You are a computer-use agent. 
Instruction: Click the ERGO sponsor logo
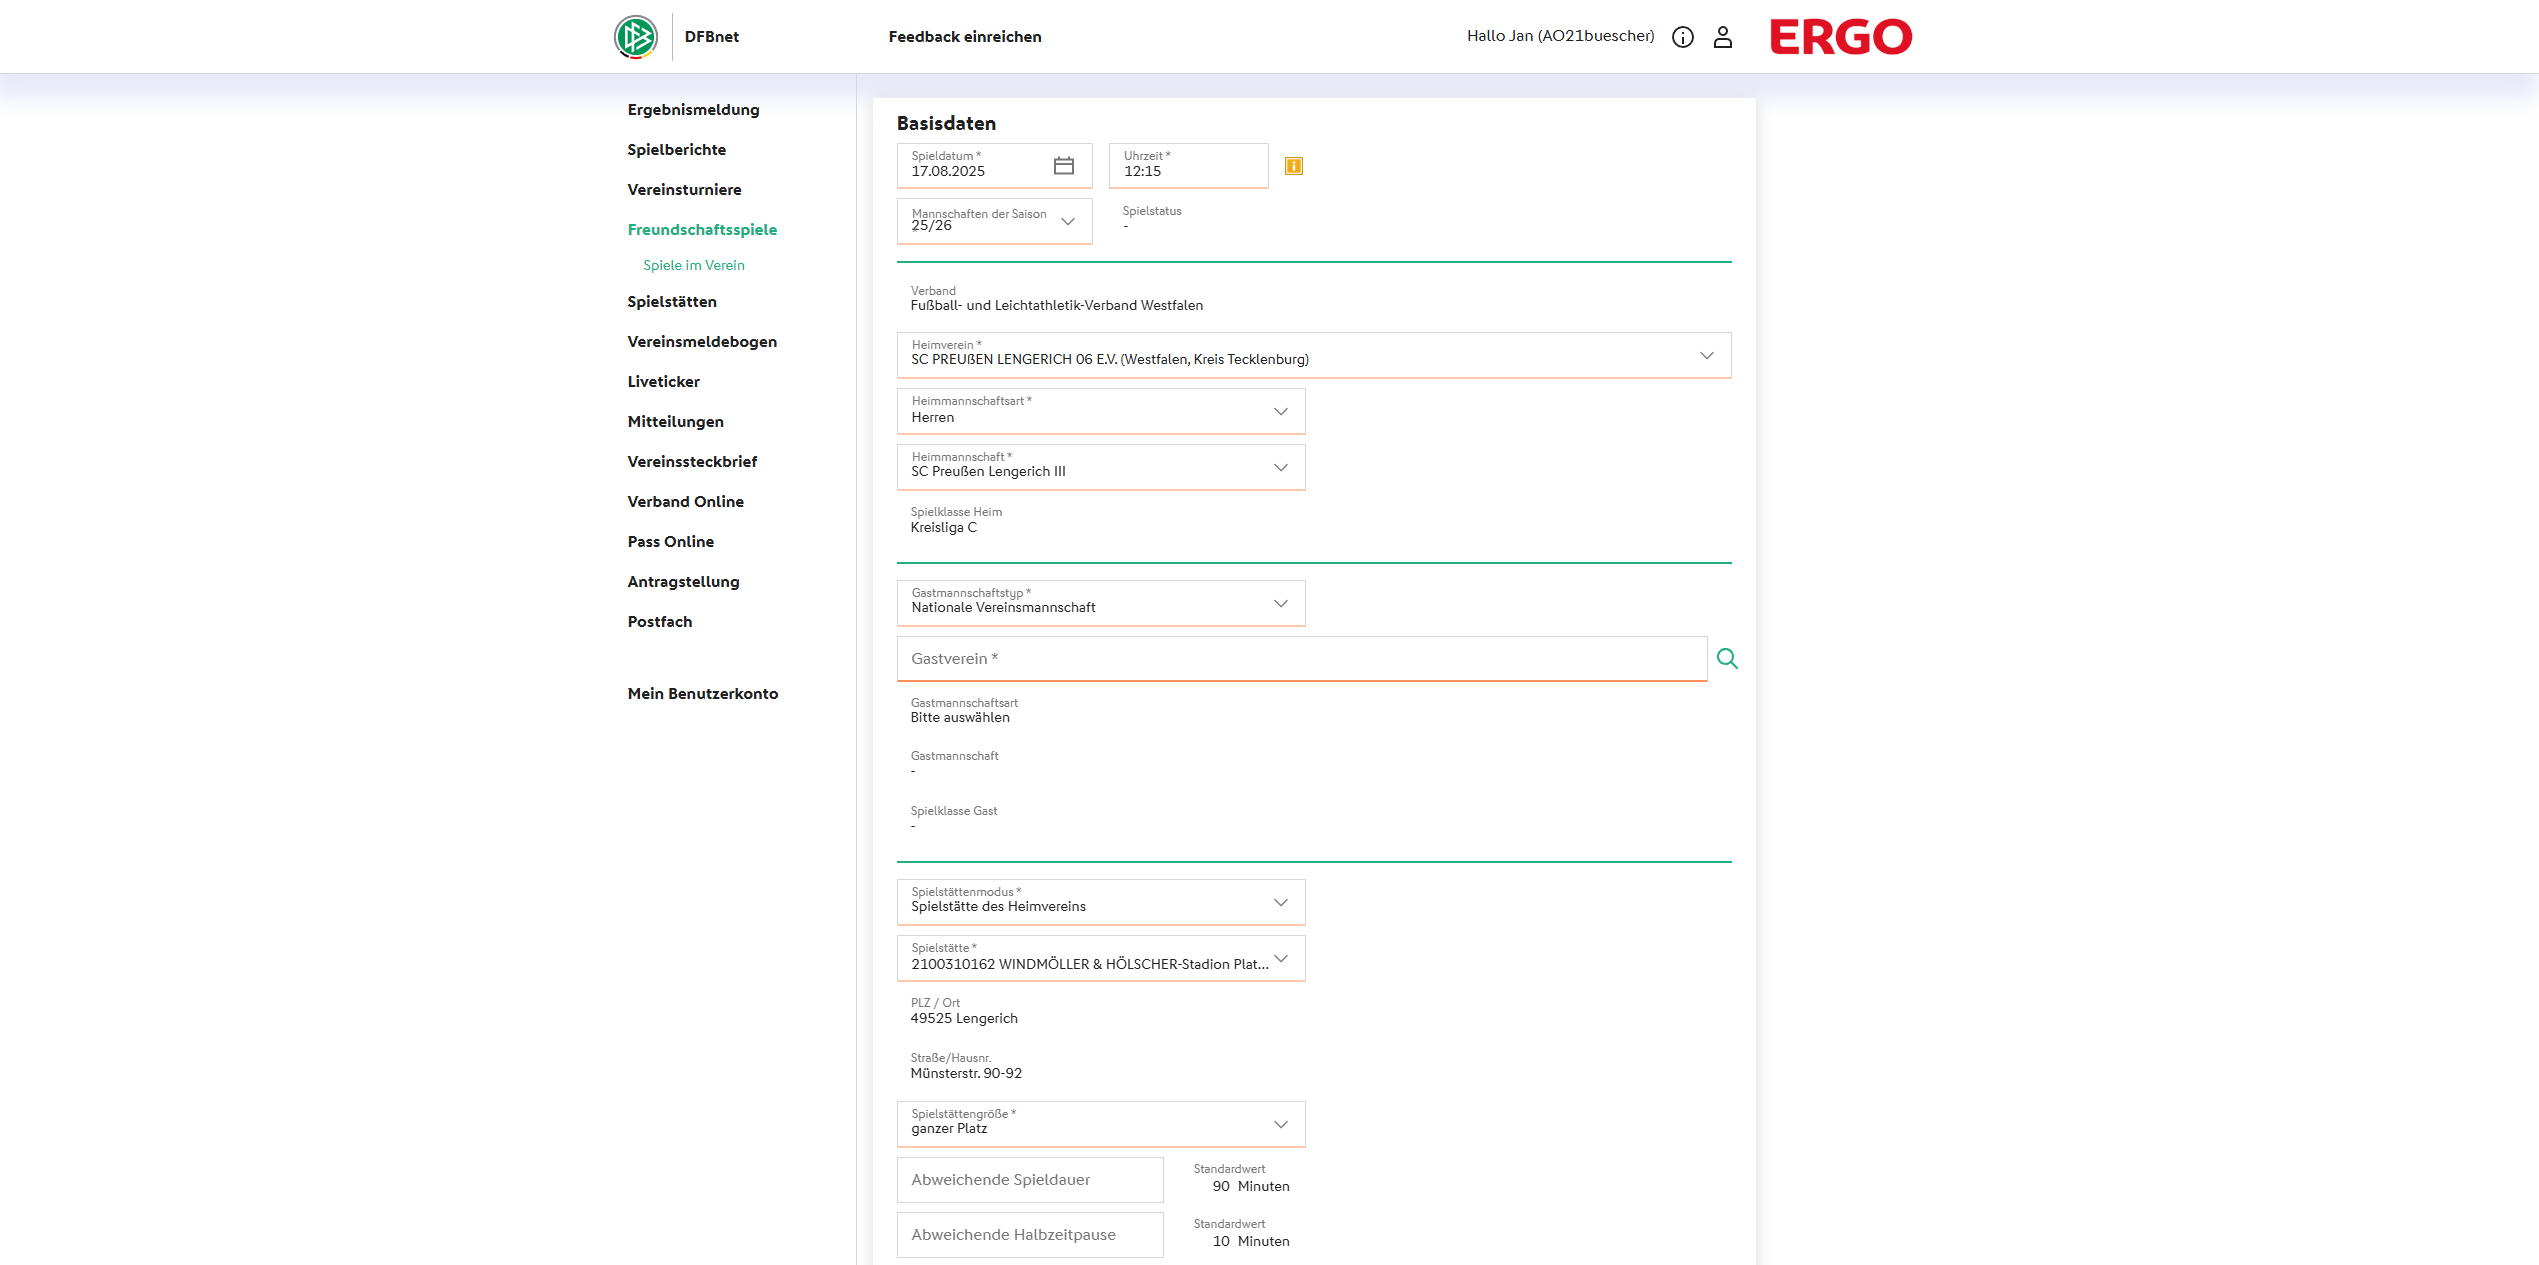point(1840,37)
